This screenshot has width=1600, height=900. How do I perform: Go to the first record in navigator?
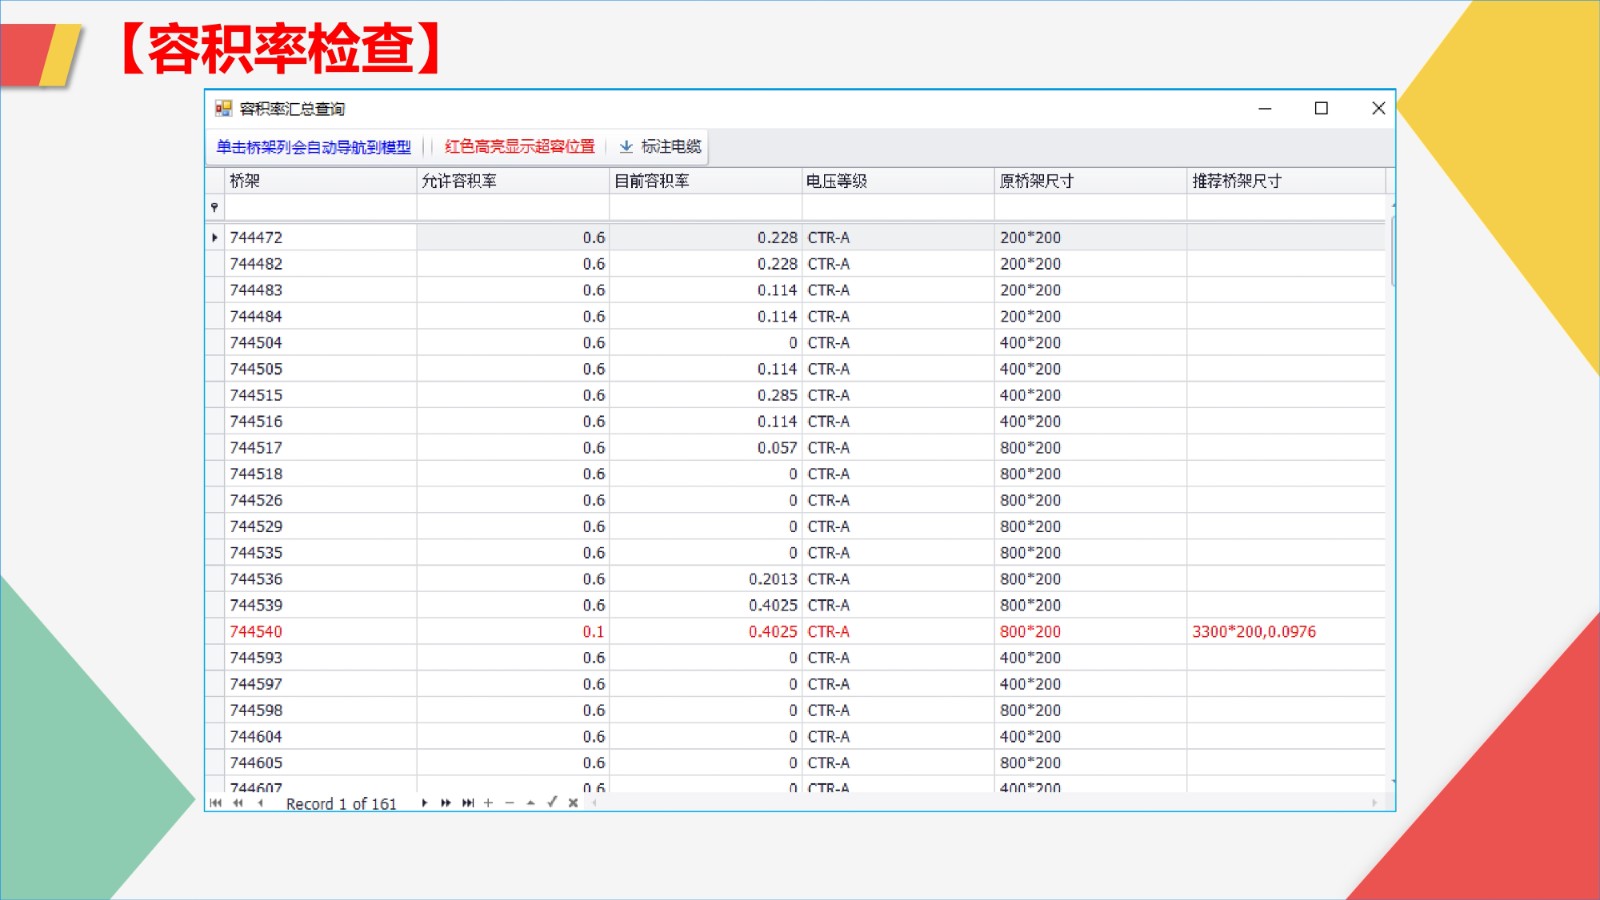click(216, 803)
